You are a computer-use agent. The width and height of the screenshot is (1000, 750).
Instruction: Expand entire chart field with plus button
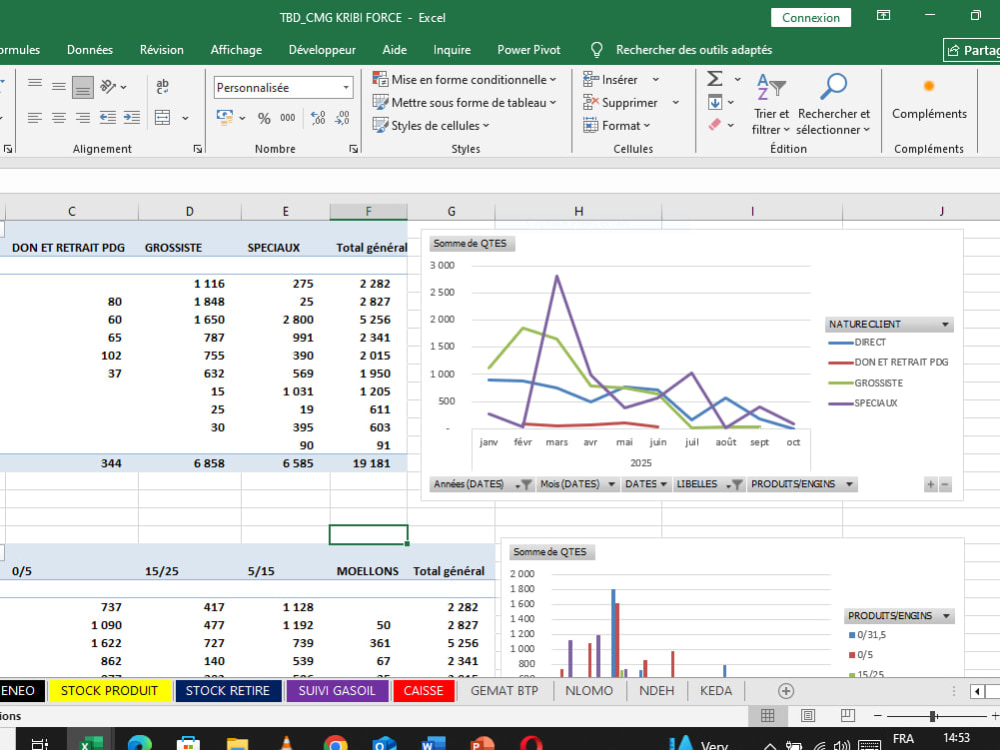[x=930, y=485]
